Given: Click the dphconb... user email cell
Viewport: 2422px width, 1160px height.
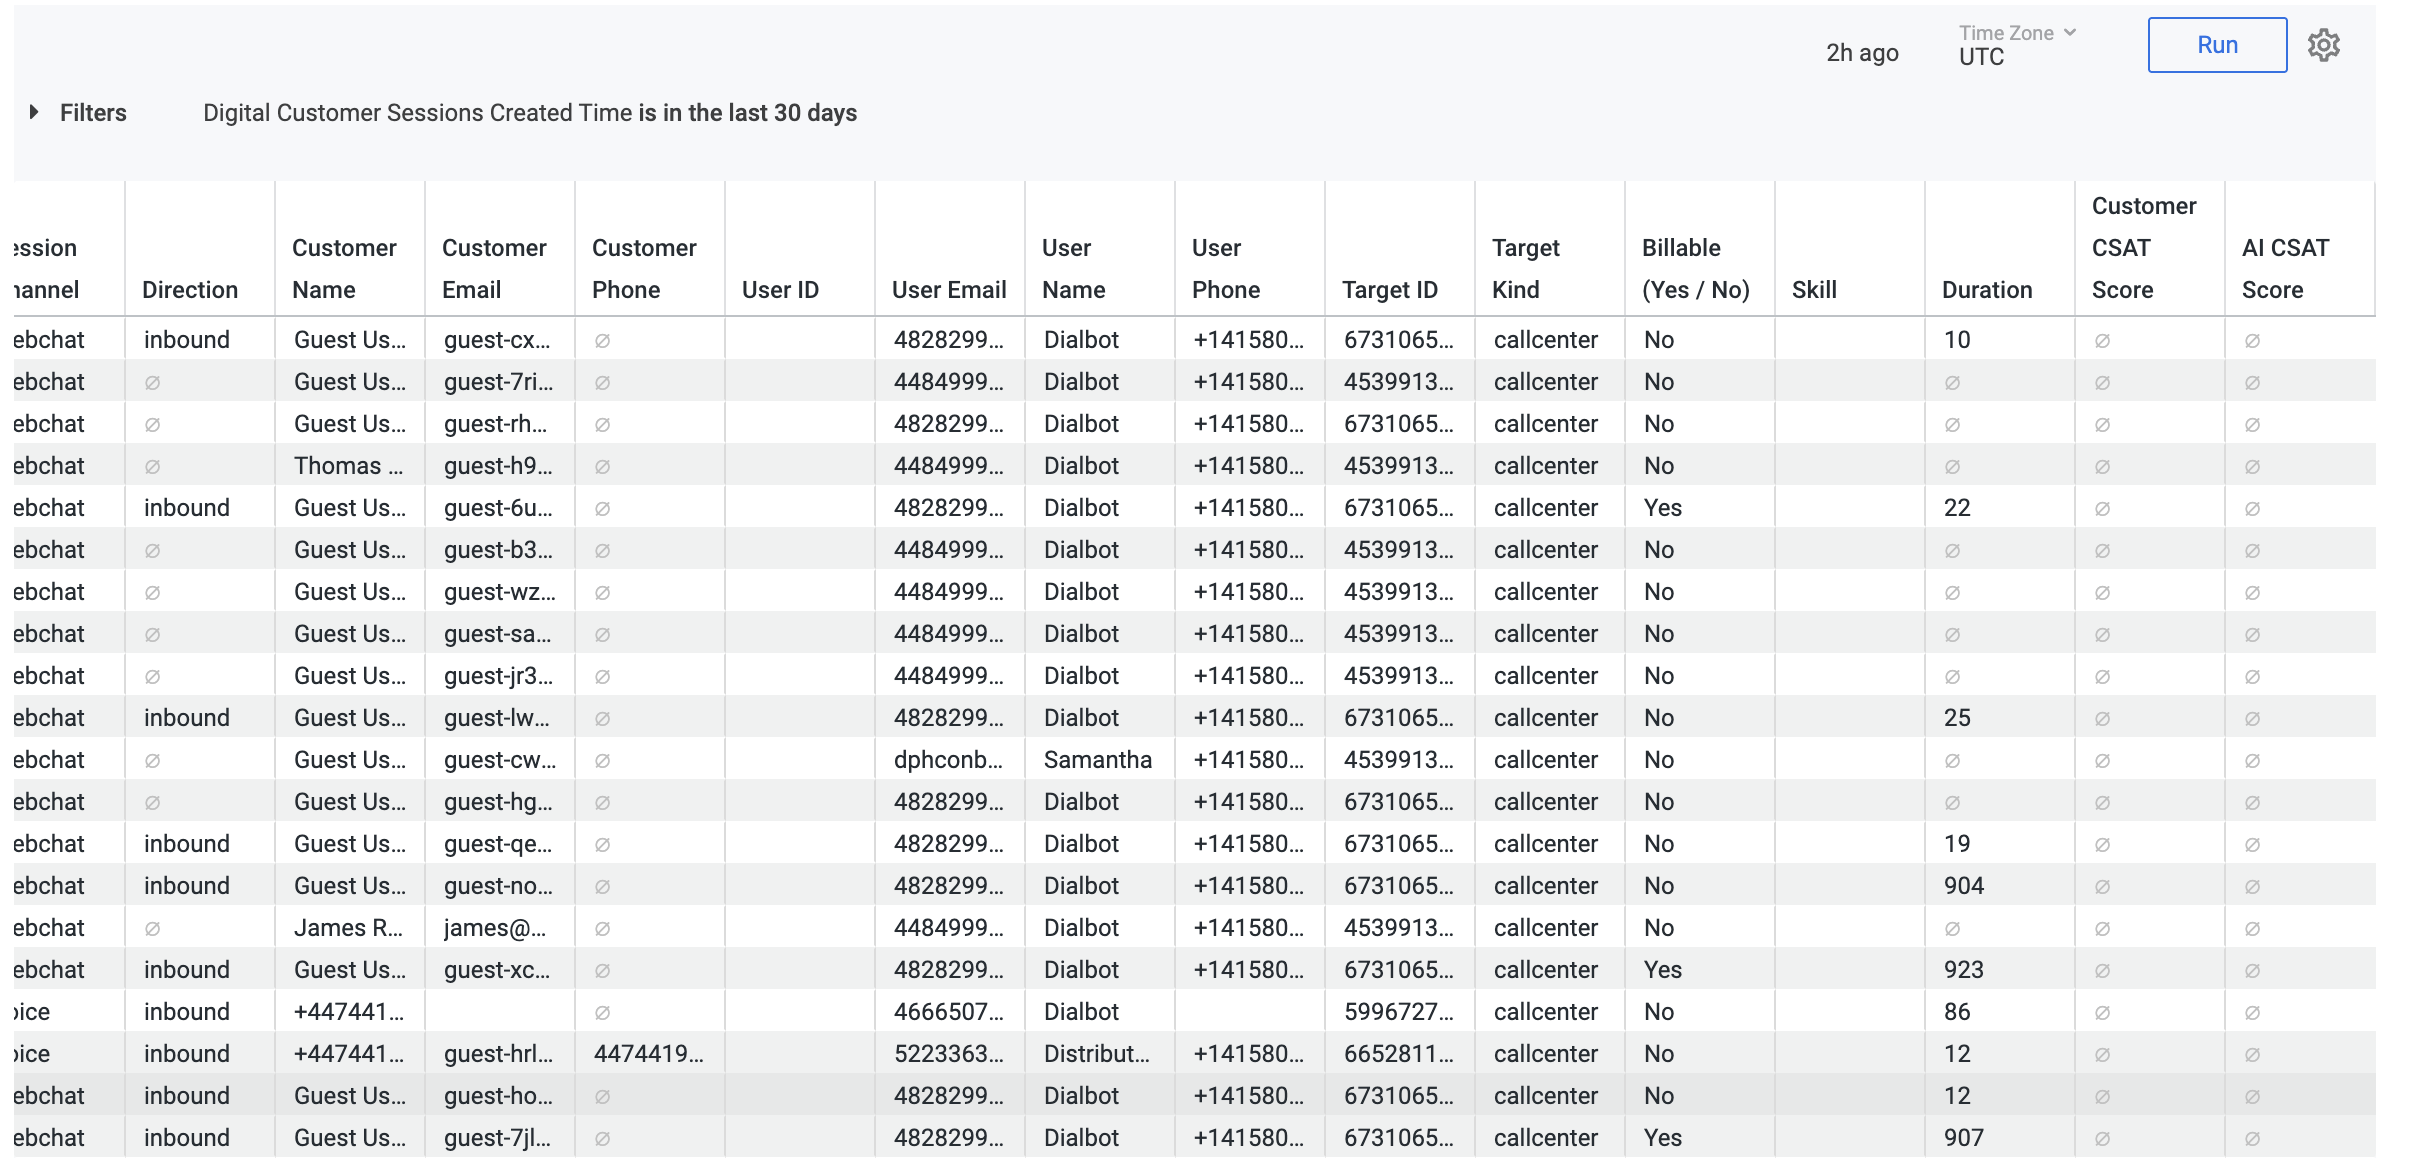Looking at the screenshot, I should [947, 760].
